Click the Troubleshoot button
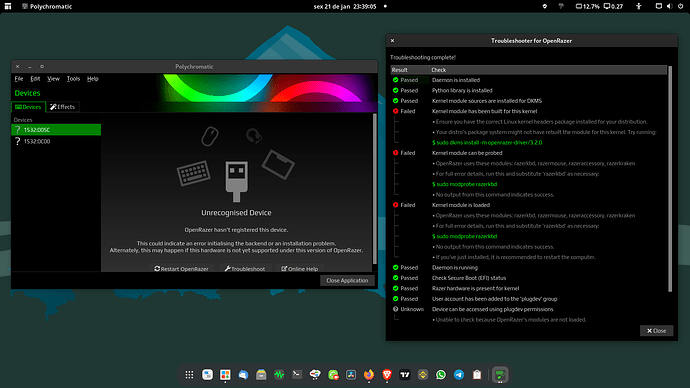Screen dimensions: 690x388 (x=245, y=268)
